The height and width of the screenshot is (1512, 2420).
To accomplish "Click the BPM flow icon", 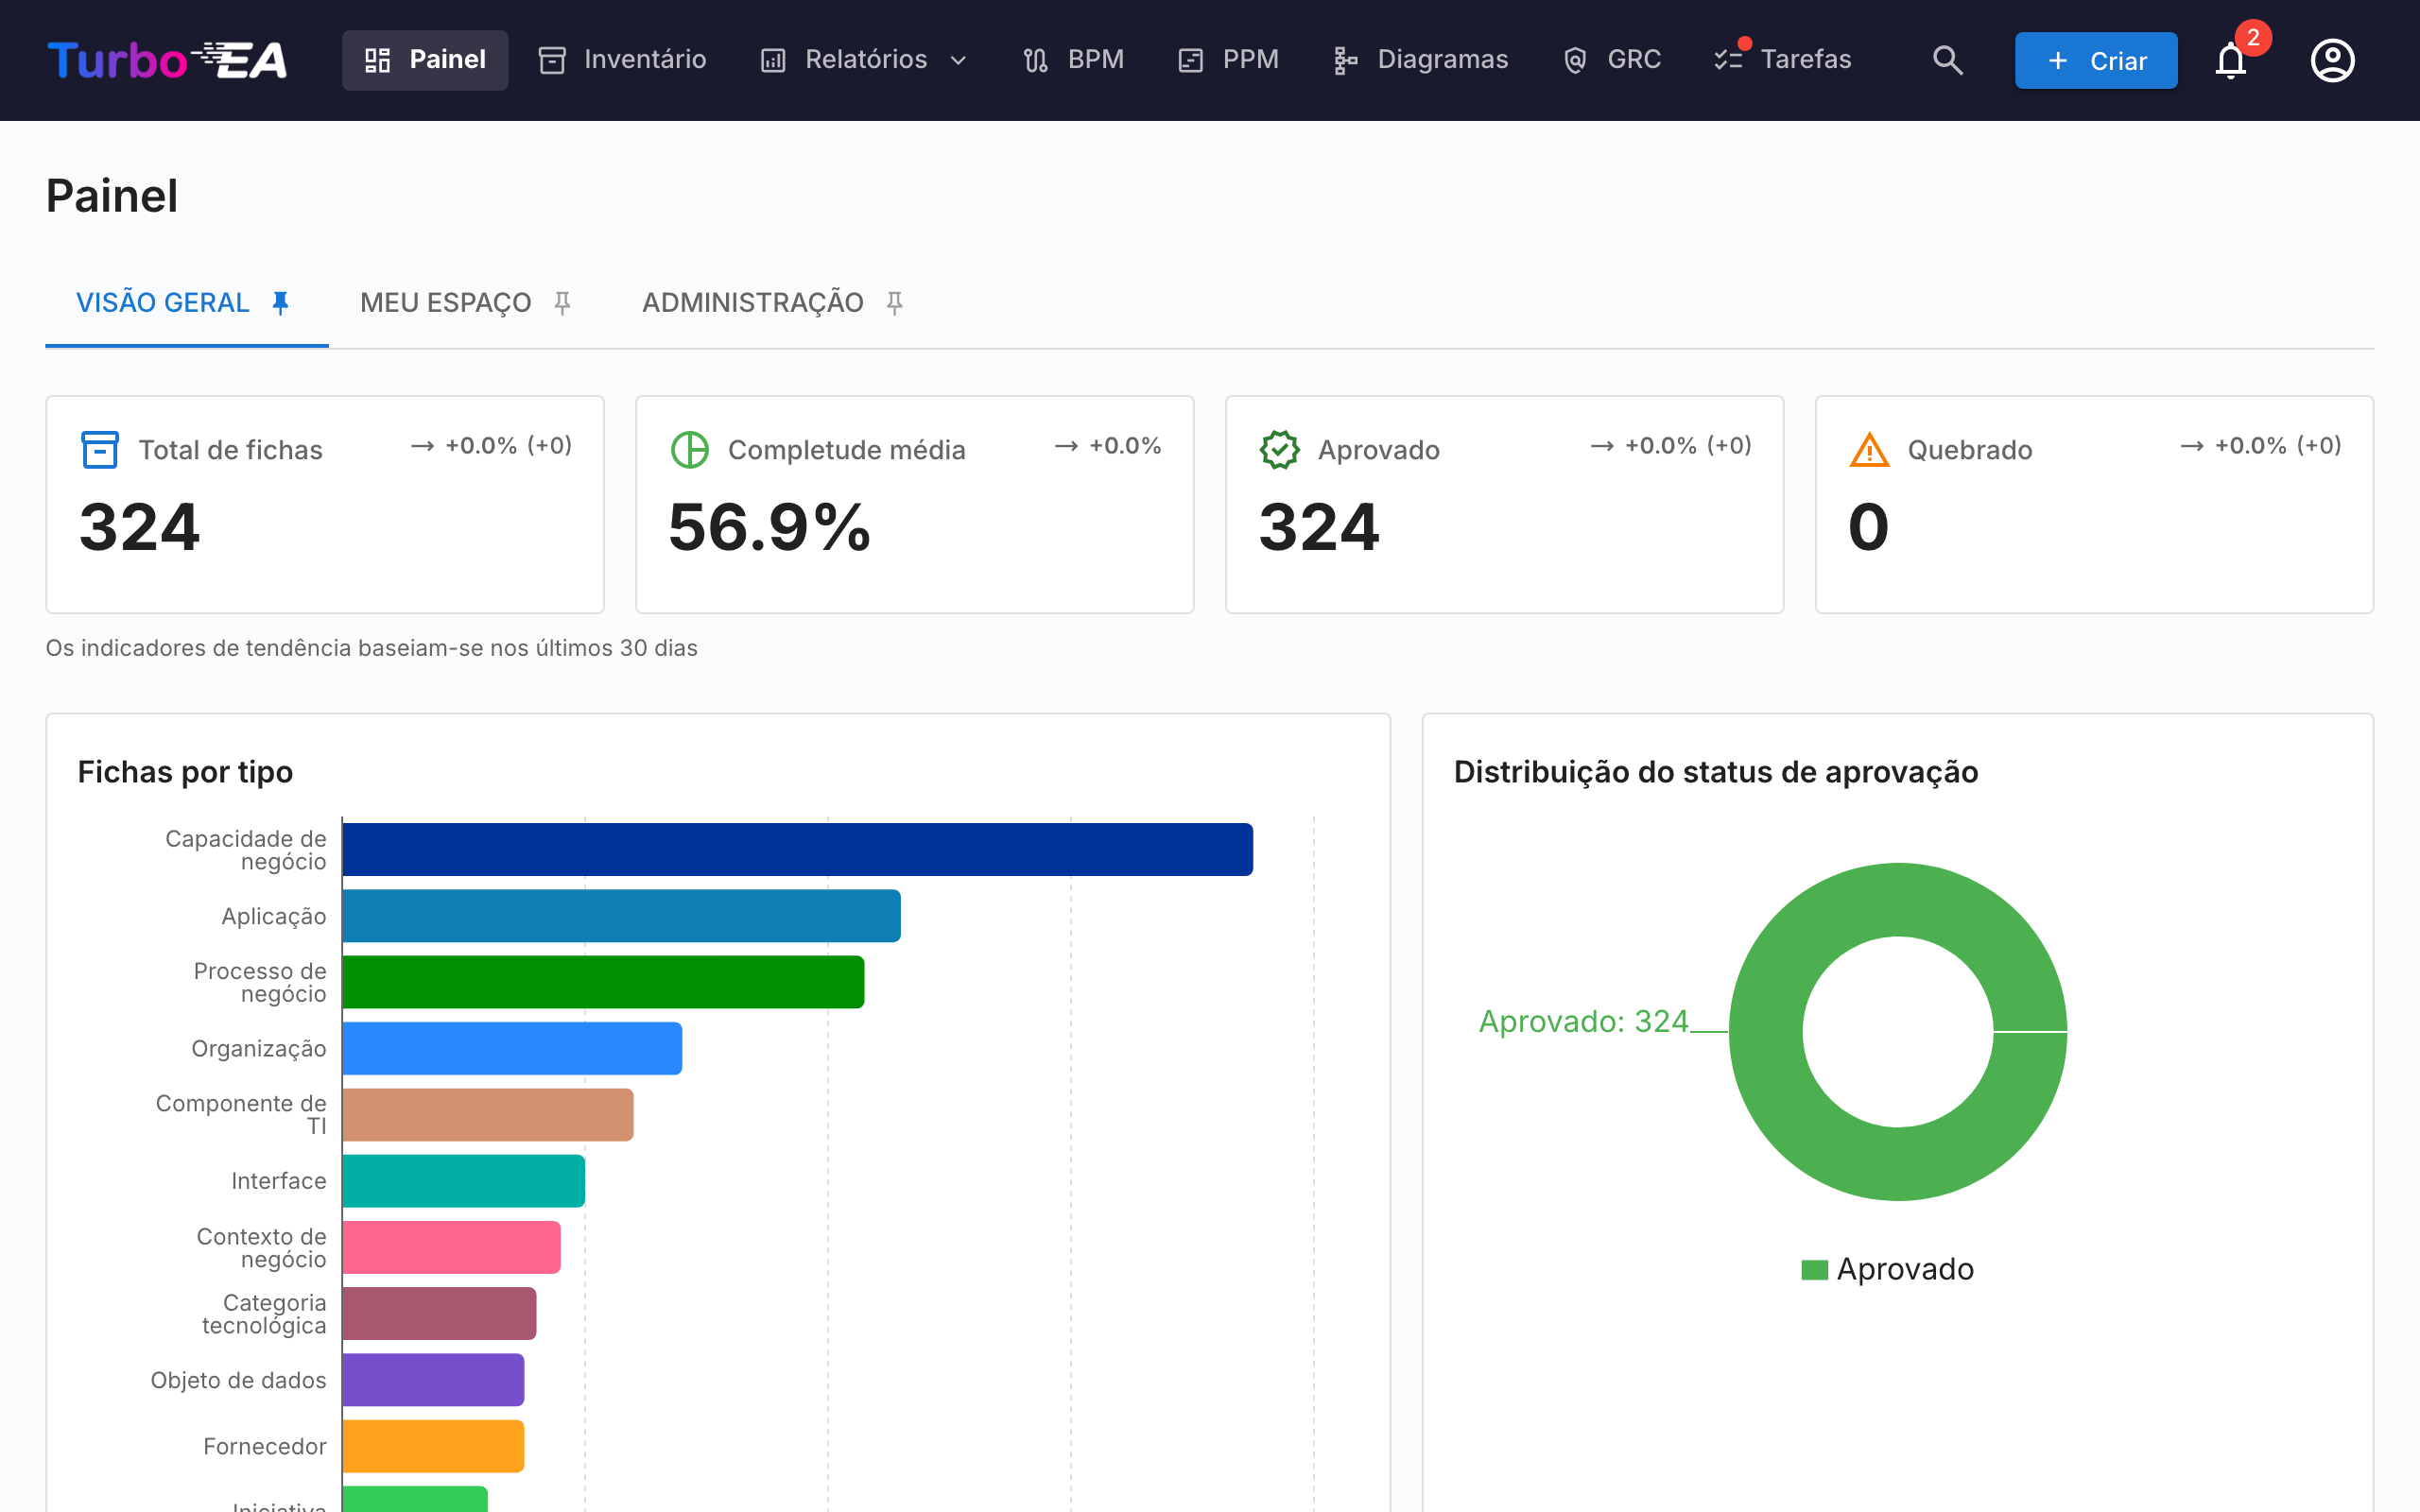I will 1036,60.
